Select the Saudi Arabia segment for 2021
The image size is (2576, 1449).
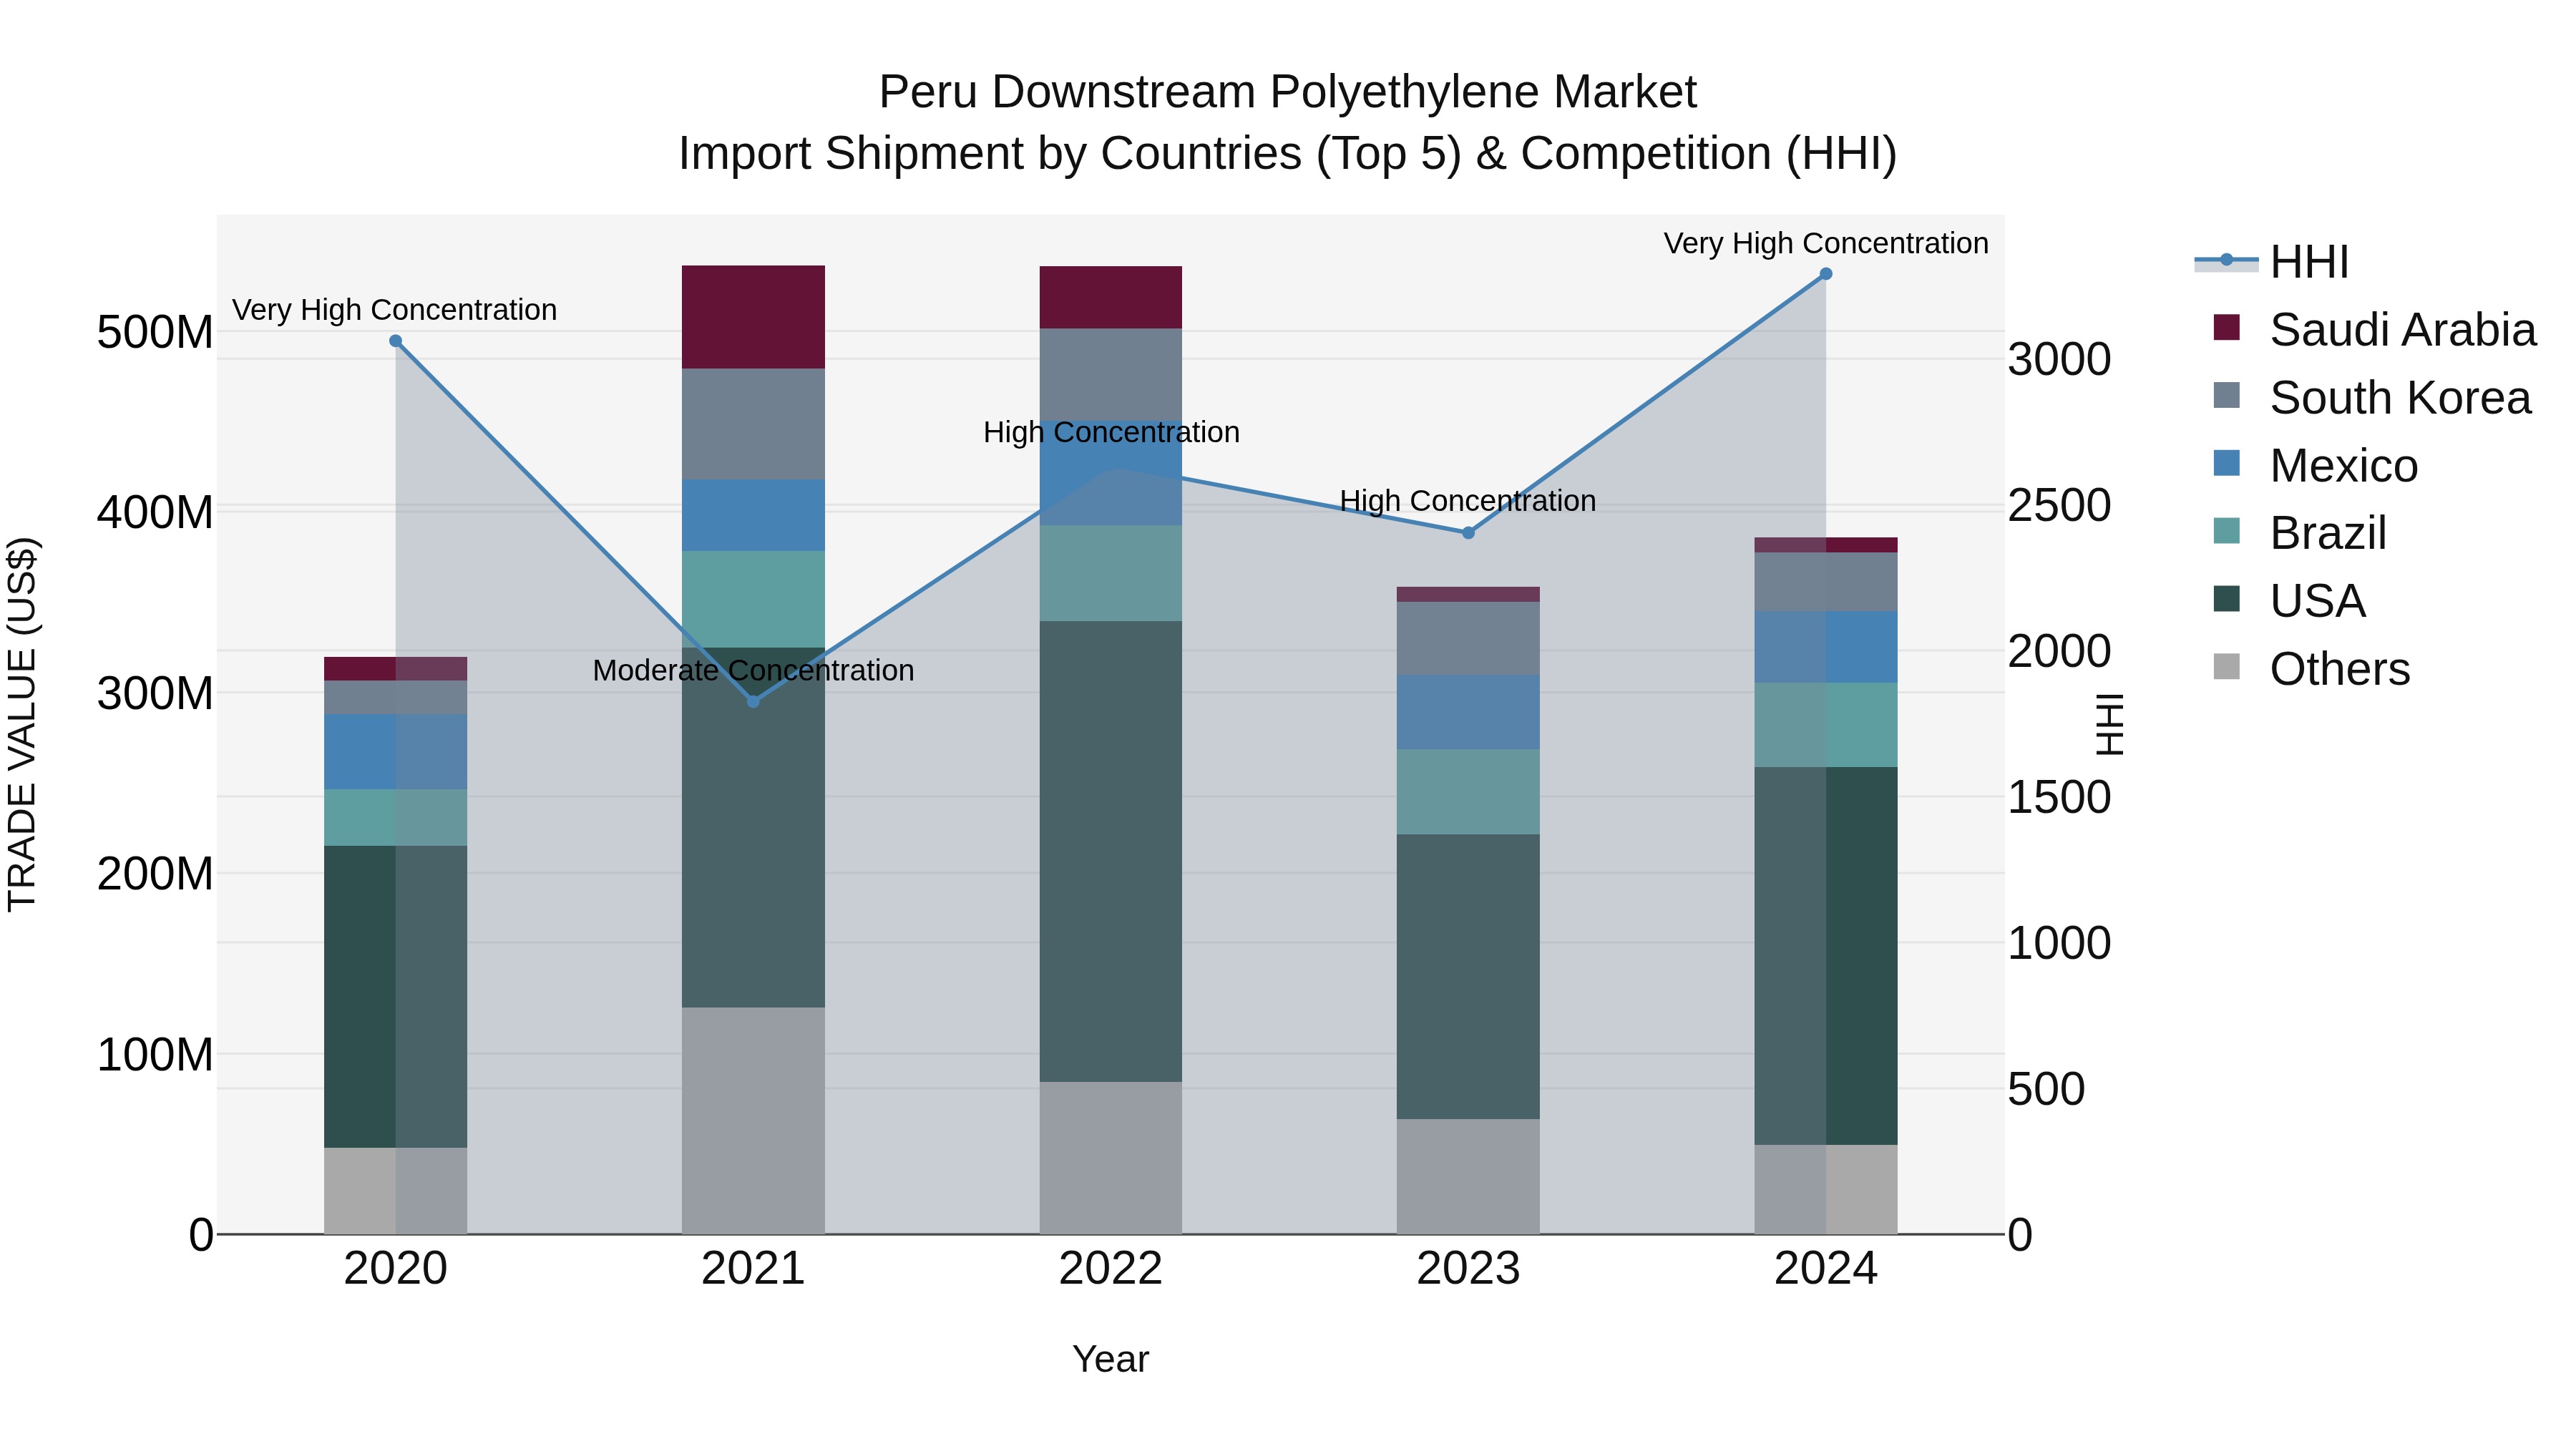pos(754,317)
